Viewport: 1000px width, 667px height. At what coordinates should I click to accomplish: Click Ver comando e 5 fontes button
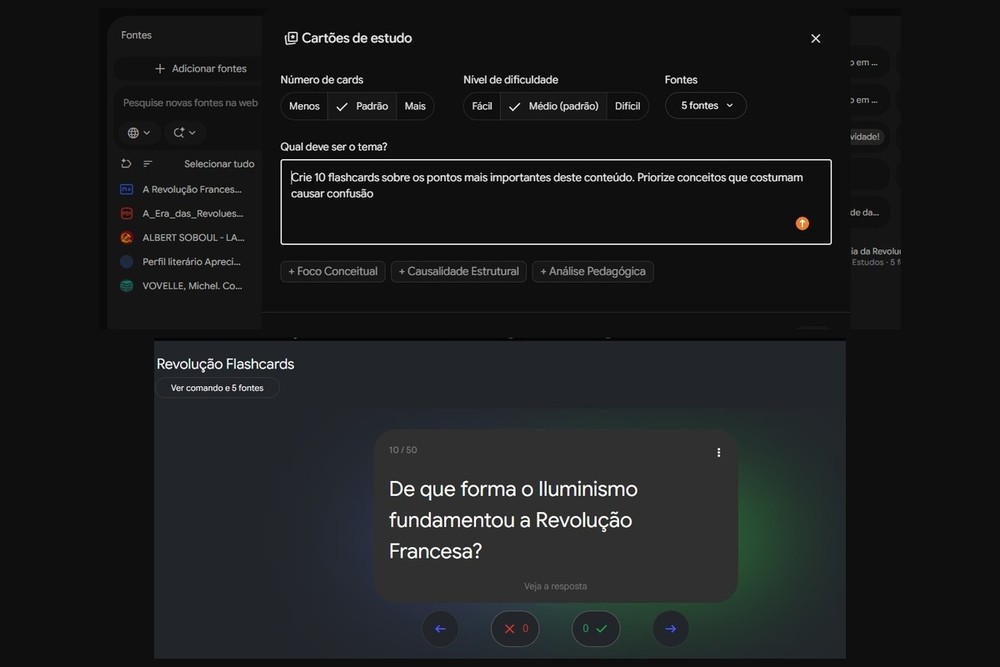(217, 388)
